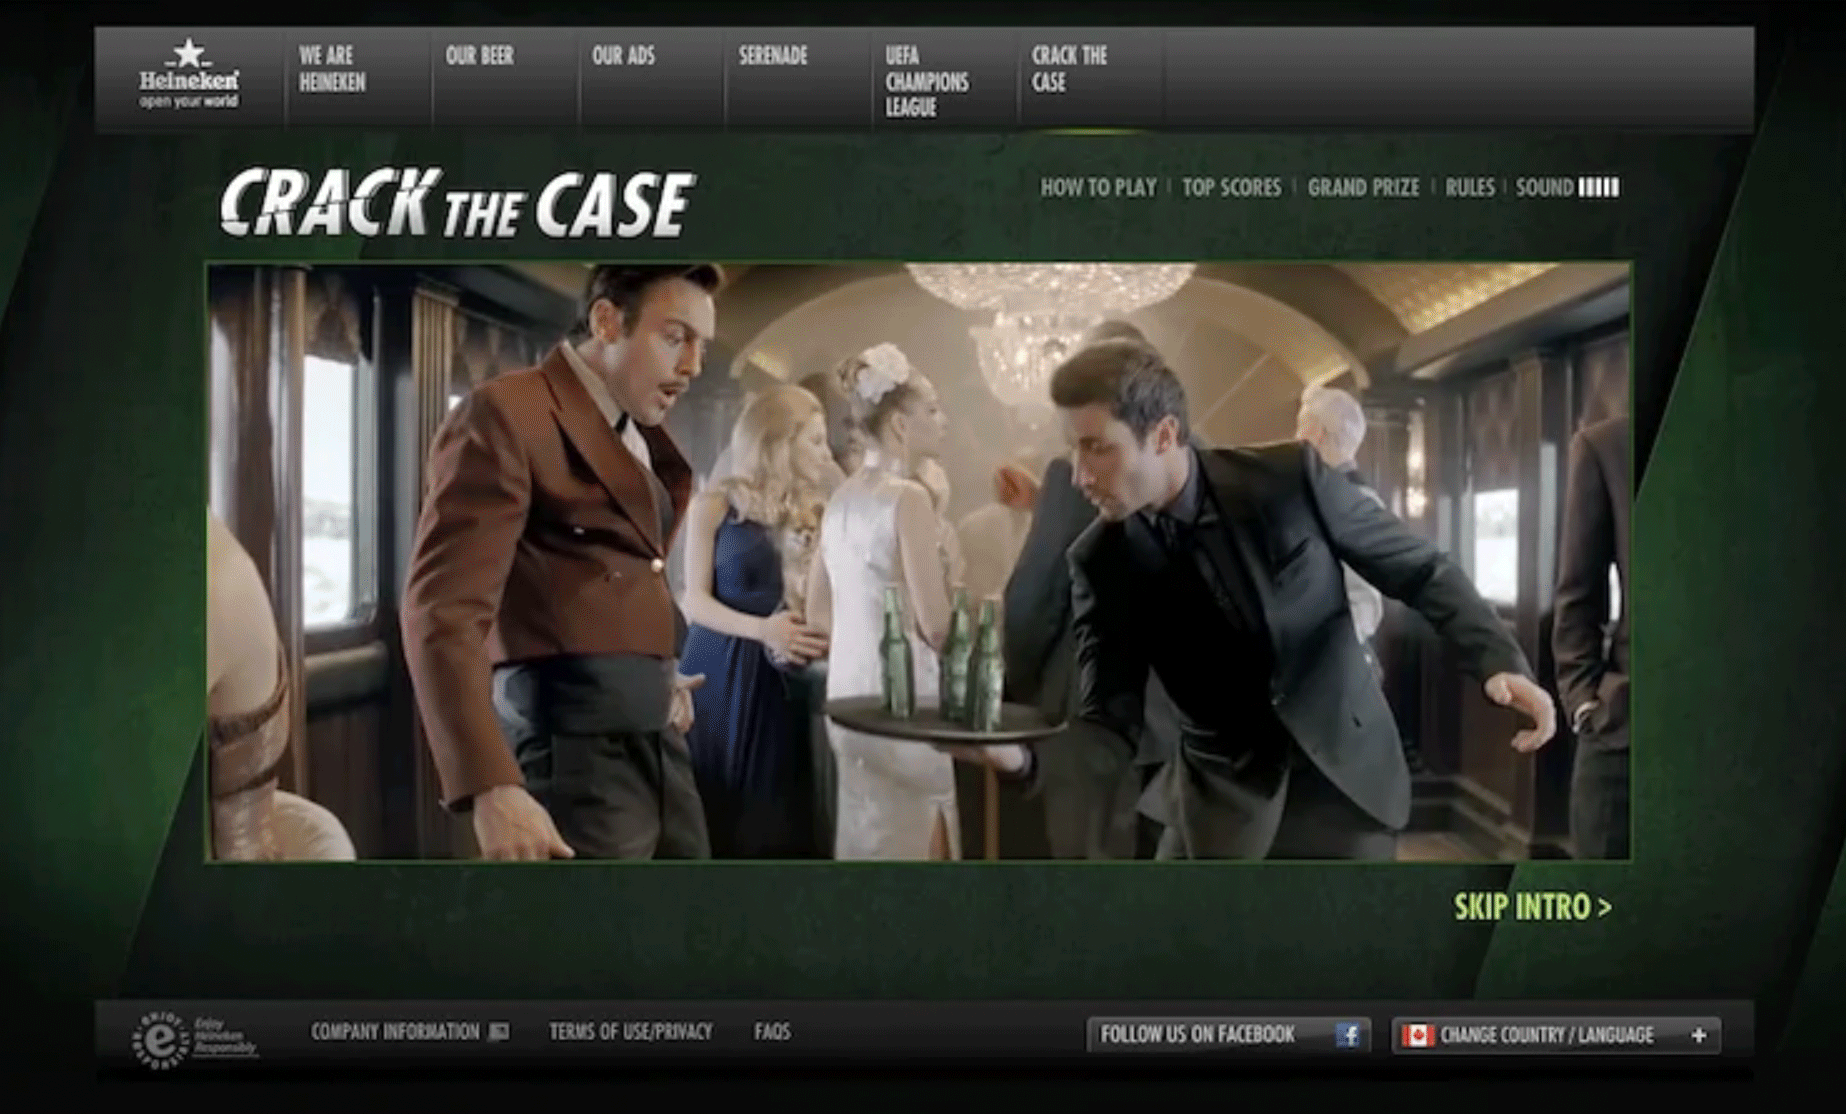Open the Our Beer menu
Image resolution: width=1846 pixels, height=1114 pixels.
478,57
